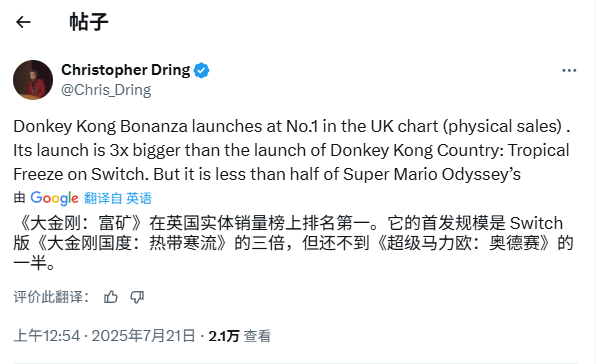Rate the translation with thumbs down
Viewport: 597px width, 364px height.
tap(137, 297)
